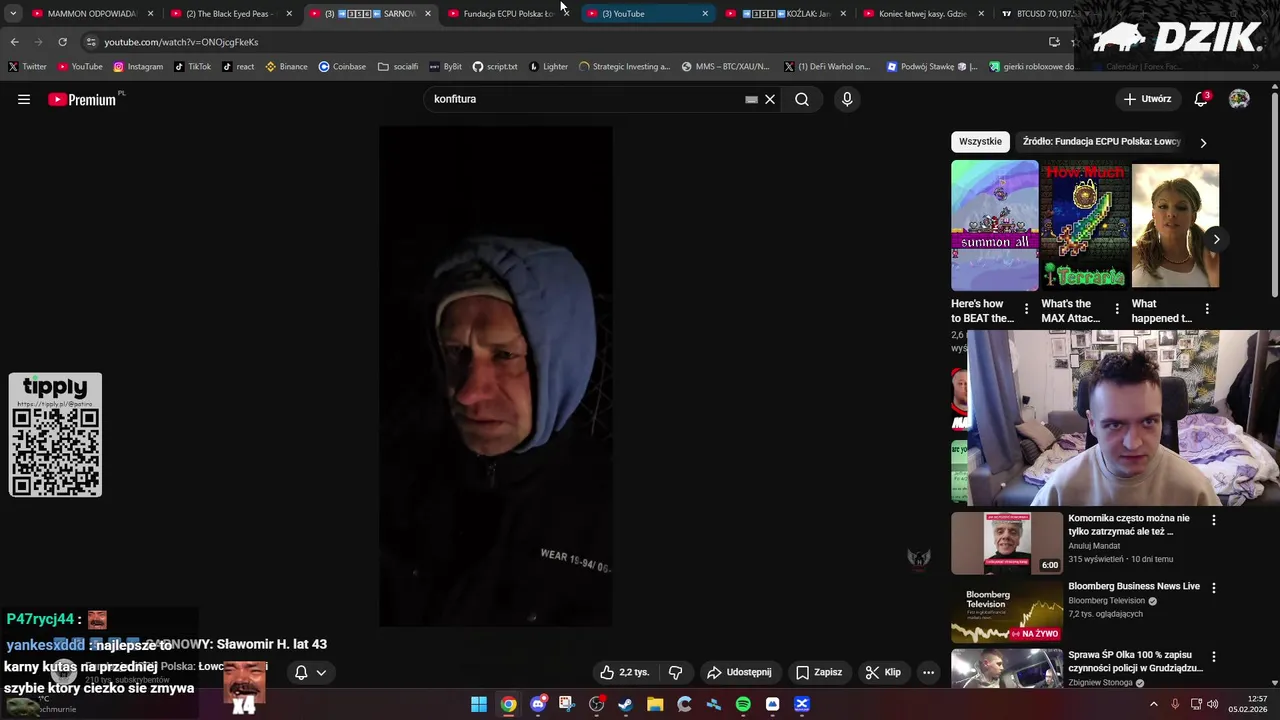Screen dimensions: 1280x720
Task: Open Spotify from the taskbar
Action: coord(743,704)
